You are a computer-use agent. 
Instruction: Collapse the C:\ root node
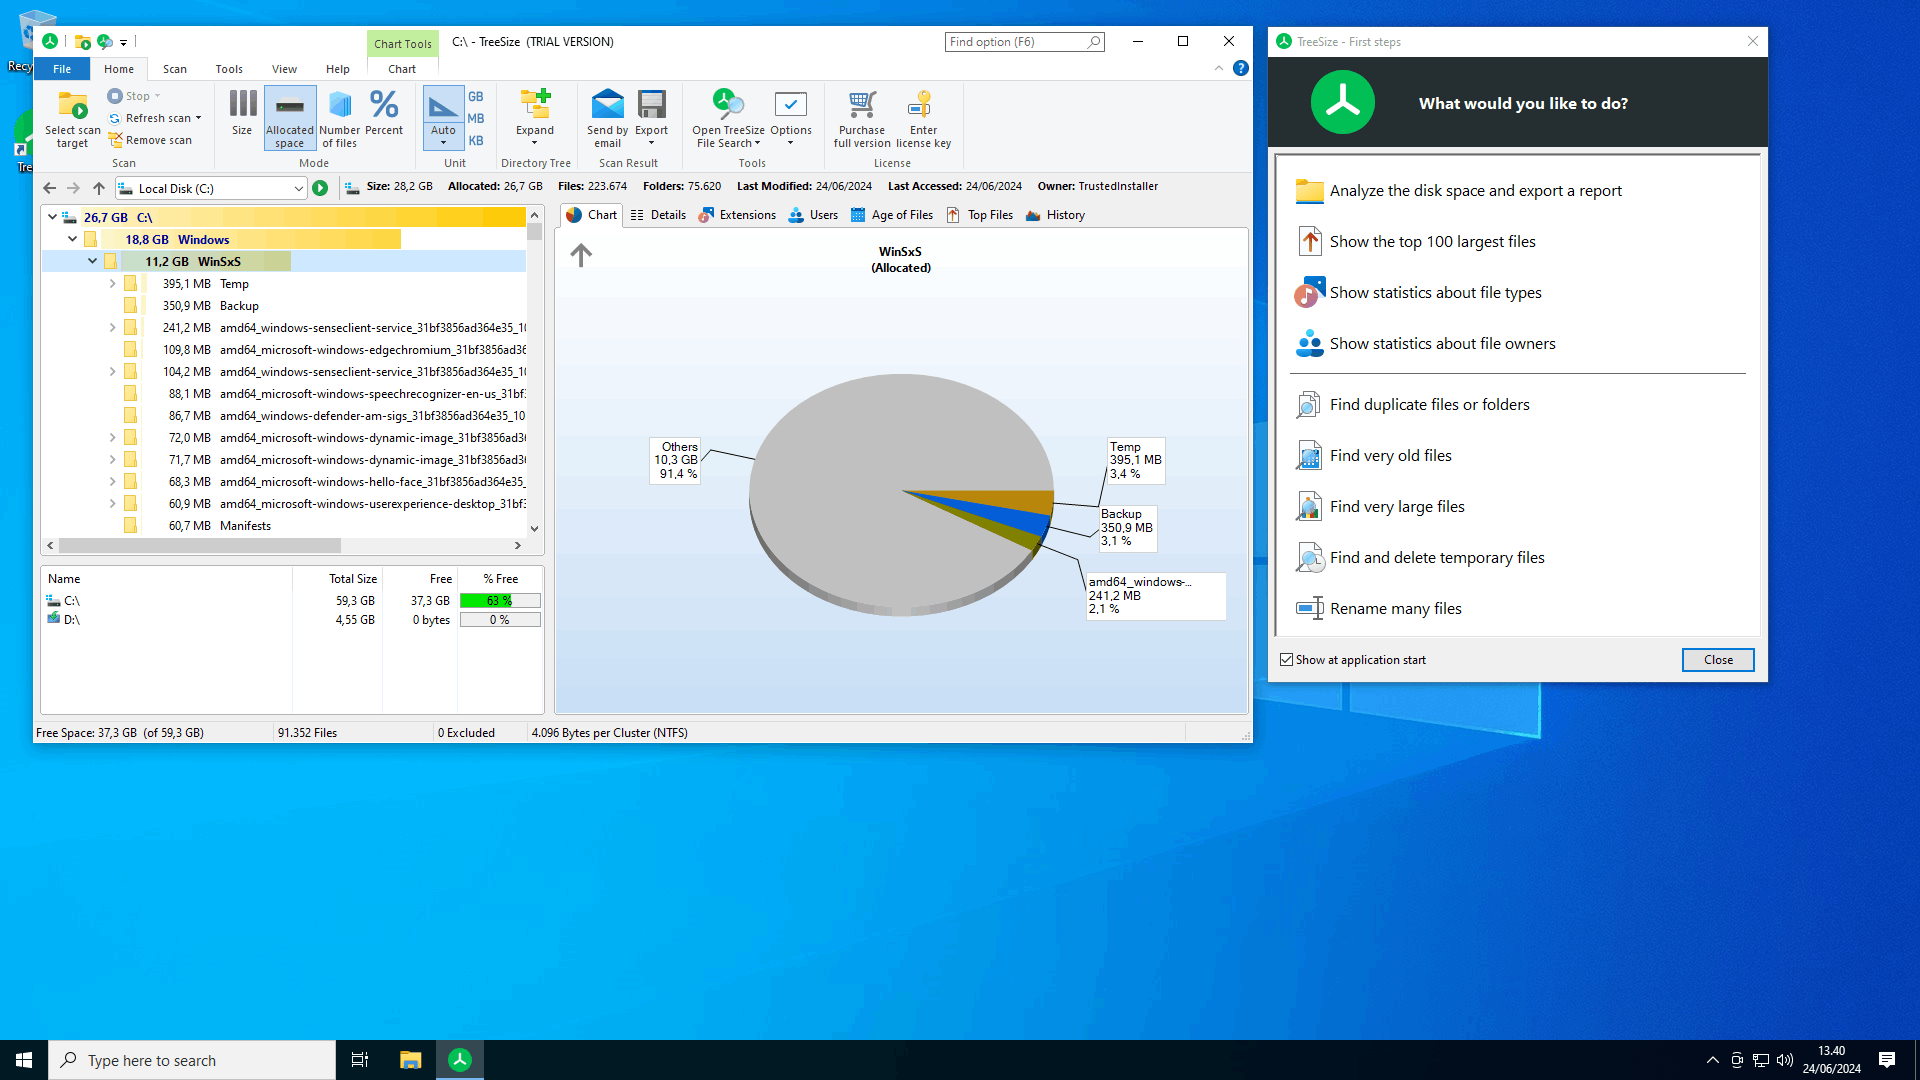tap(52, 217)
